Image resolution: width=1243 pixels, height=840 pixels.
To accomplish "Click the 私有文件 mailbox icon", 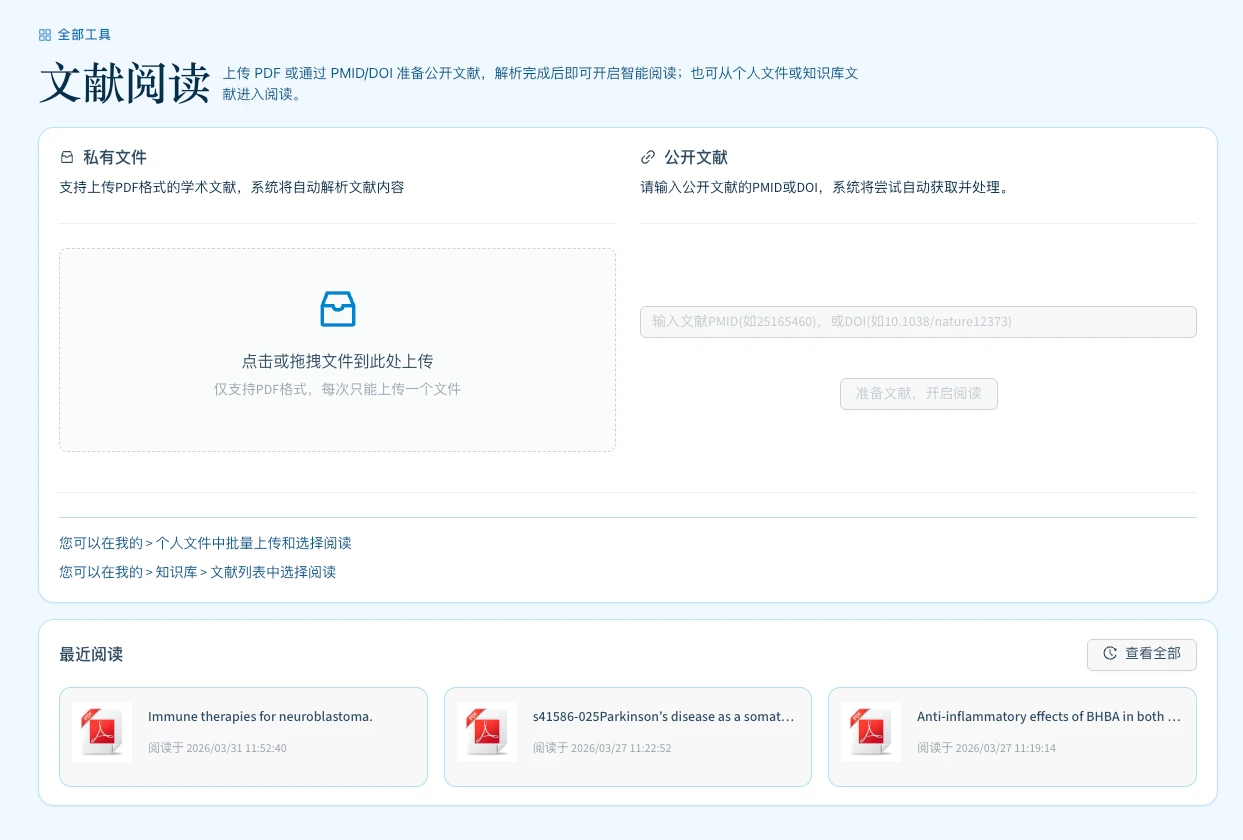I will click(x=67, y=158).
